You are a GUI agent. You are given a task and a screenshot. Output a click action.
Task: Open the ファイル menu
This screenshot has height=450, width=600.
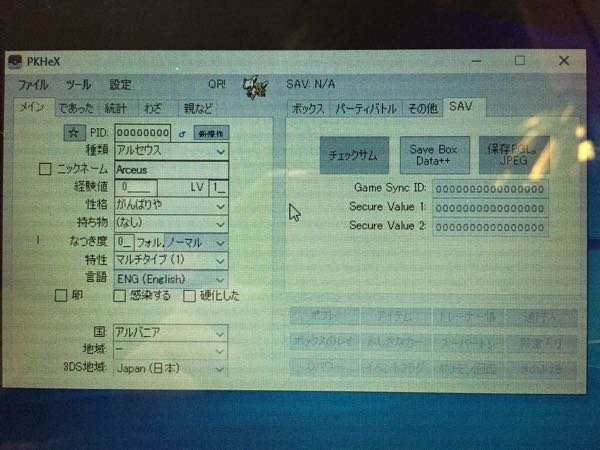pyautogui.click(x=32, y=85)
